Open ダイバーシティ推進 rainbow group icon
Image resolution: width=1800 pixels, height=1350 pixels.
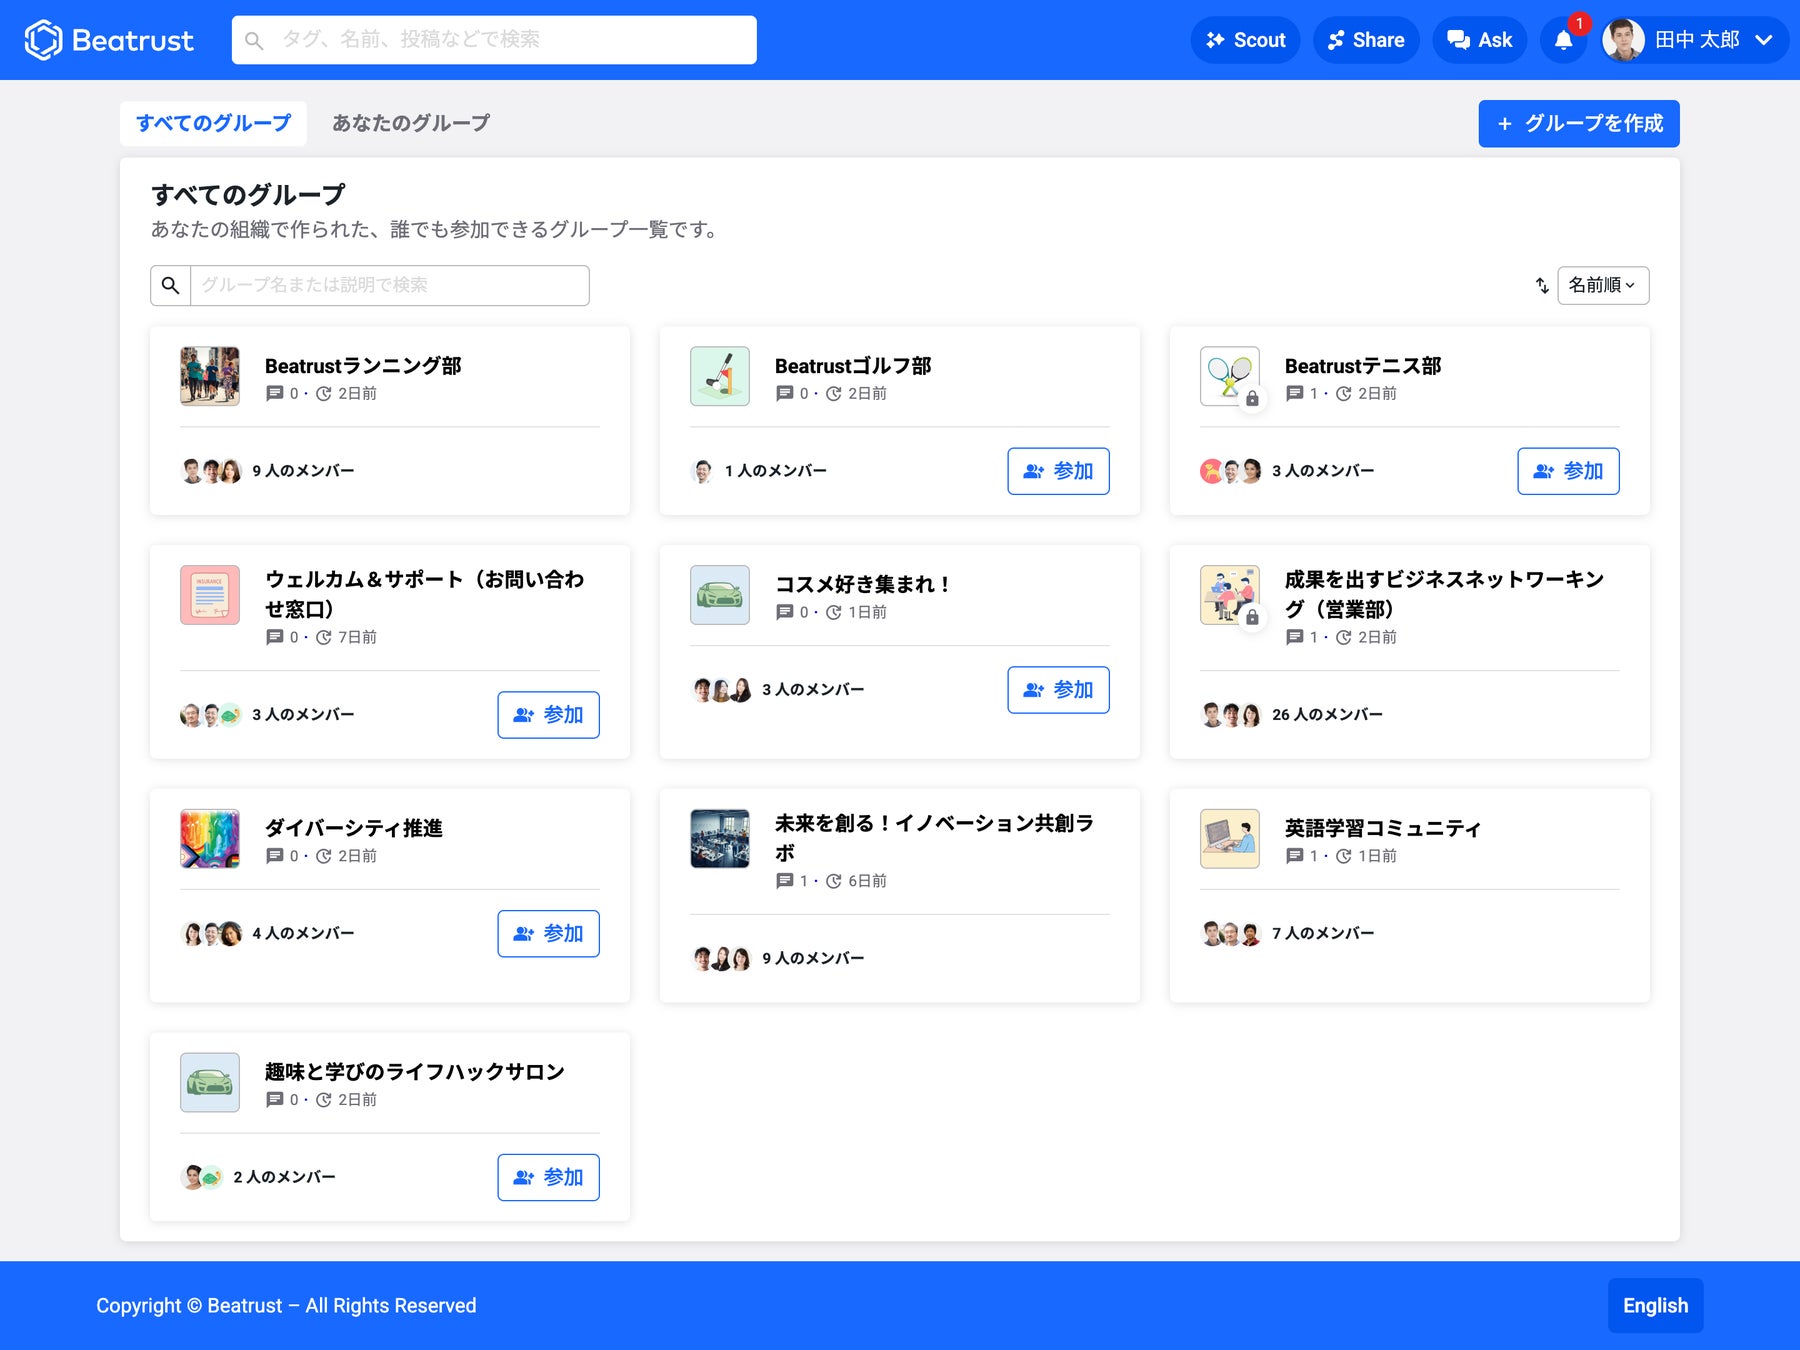(210, 839)
